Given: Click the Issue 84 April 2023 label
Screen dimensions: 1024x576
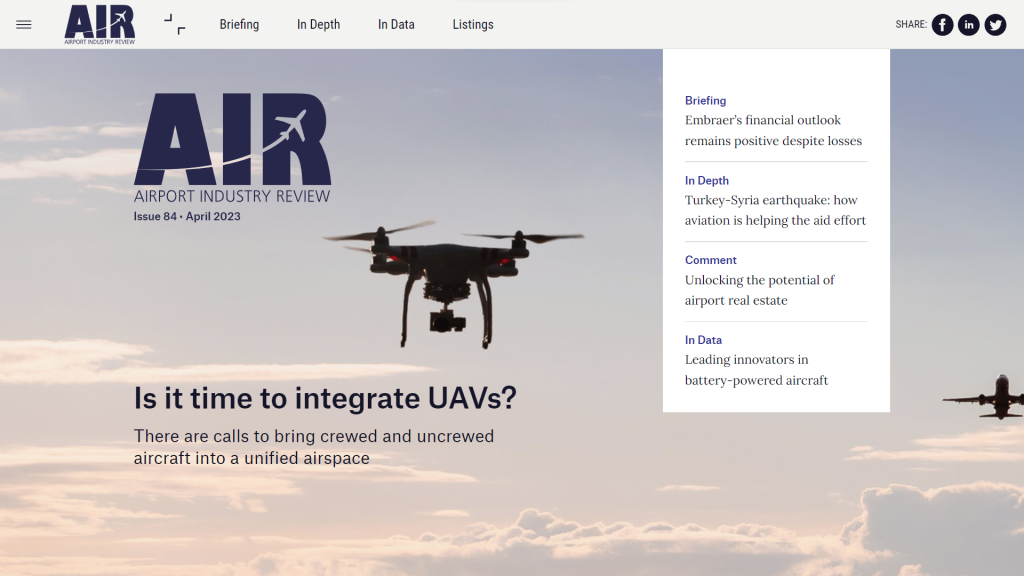Looking at the screenshot, I should point(187,217).
